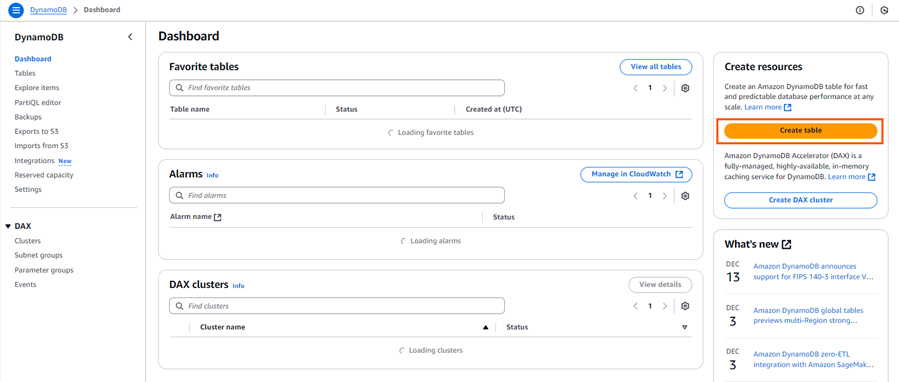The width and height of the screenshot is (899, 382).
Task: Go to previous page in DAX clusters
Action: click(635, 306)
